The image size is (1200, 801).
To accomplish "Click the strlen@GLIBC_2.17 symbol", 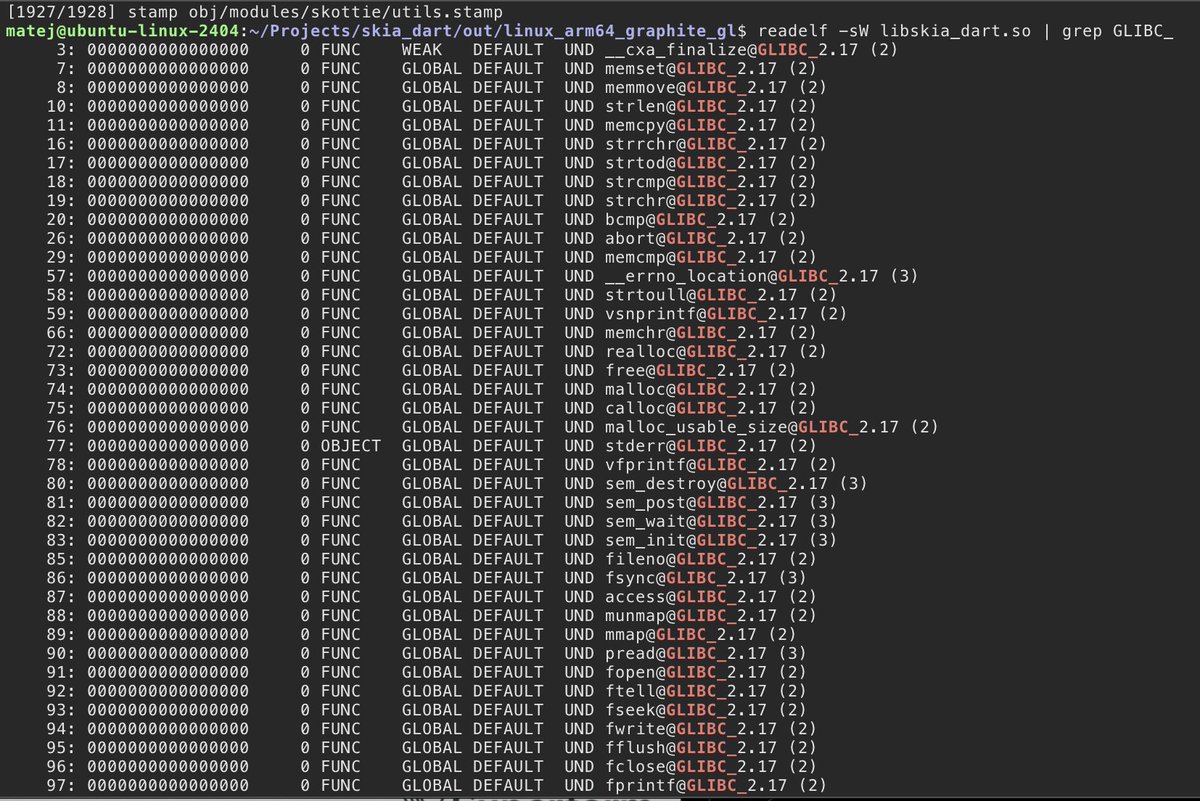I will click(x=690, y=106).
